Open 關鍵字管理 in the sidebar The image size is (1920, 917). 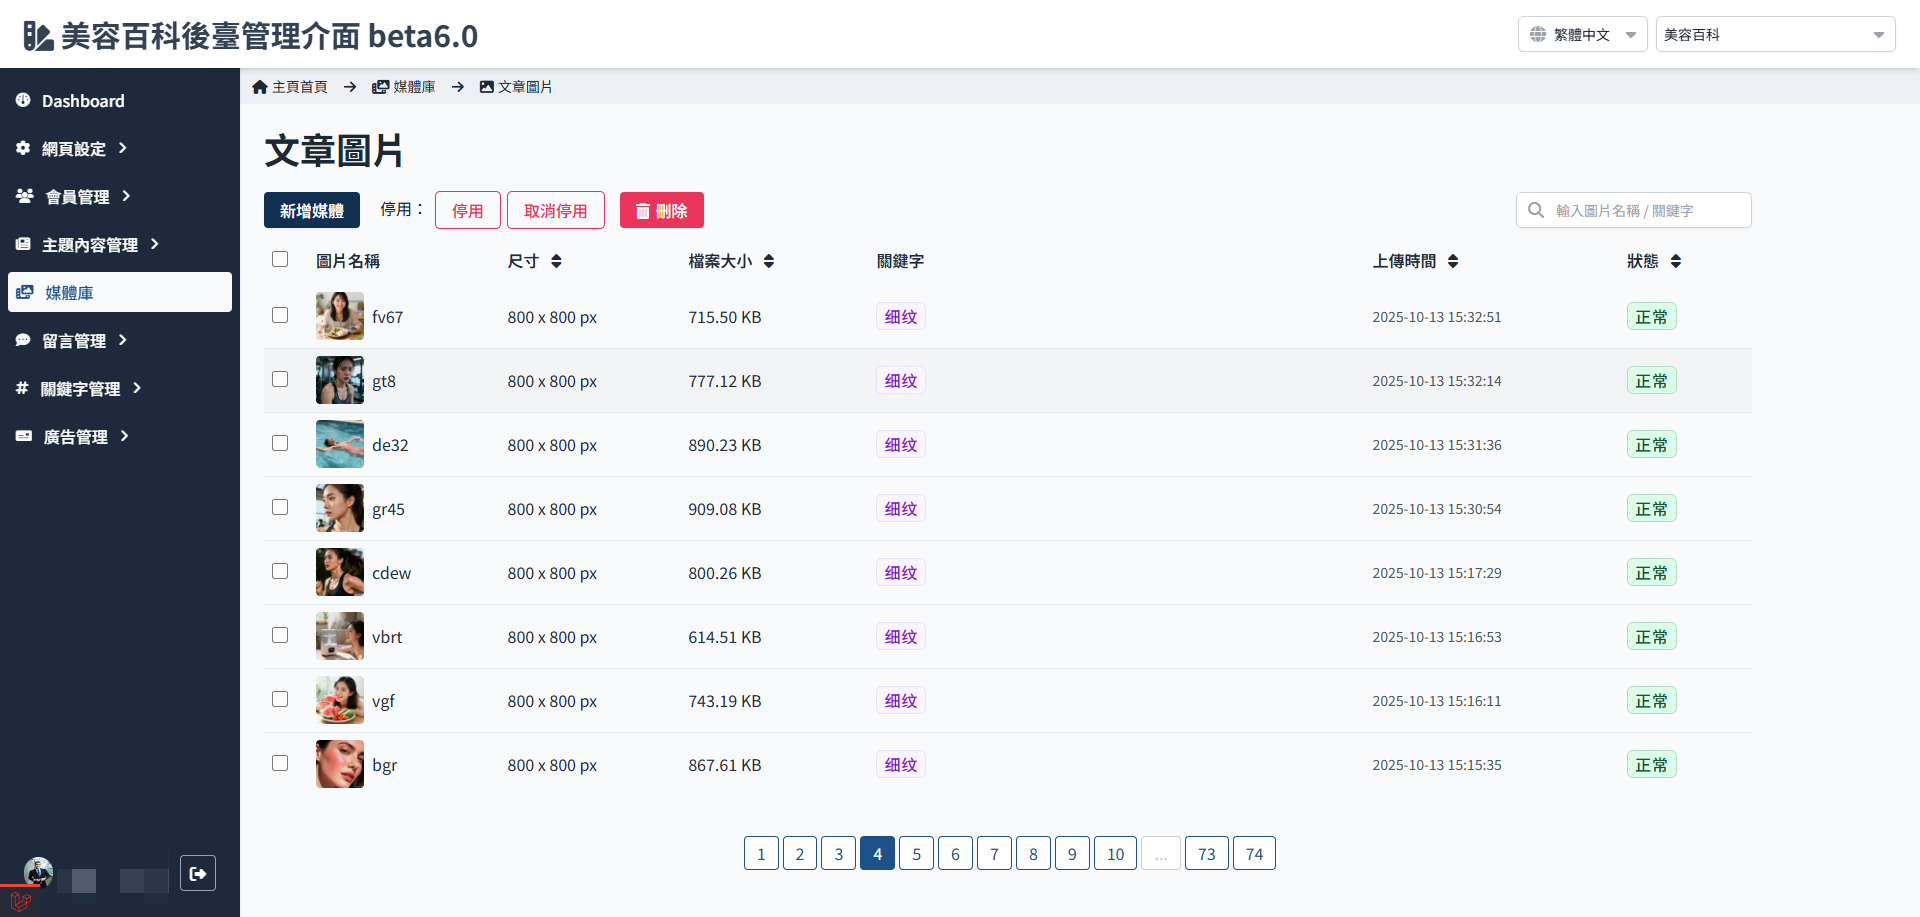point(120,388)
